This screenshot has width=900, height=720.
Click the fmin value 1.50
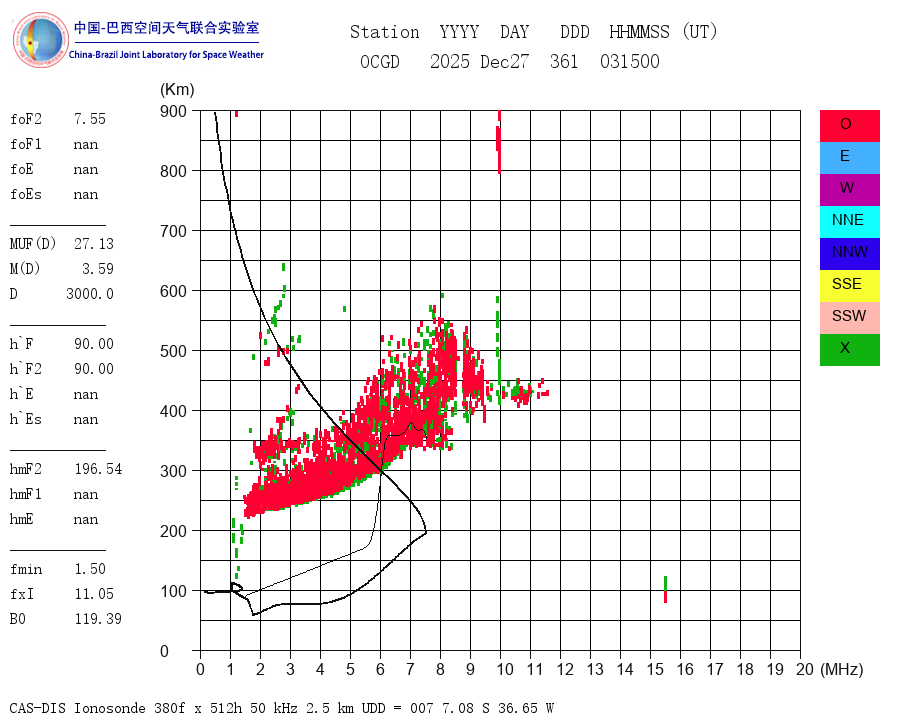coord(90,569)
